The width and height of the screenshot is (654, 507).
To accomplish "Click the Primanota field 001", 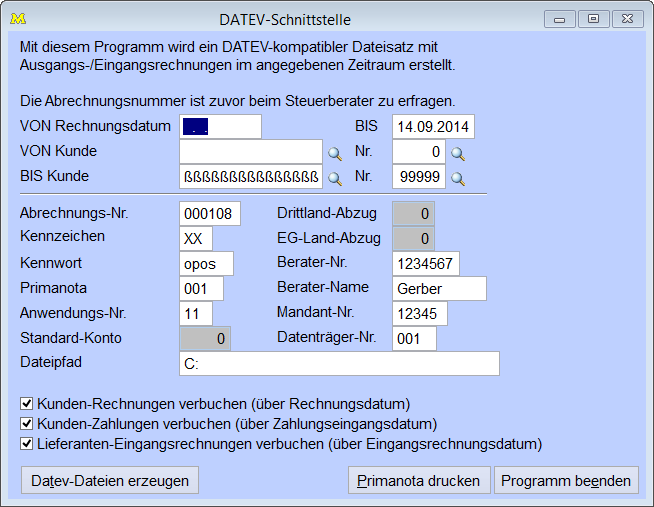I will (201, 289).
